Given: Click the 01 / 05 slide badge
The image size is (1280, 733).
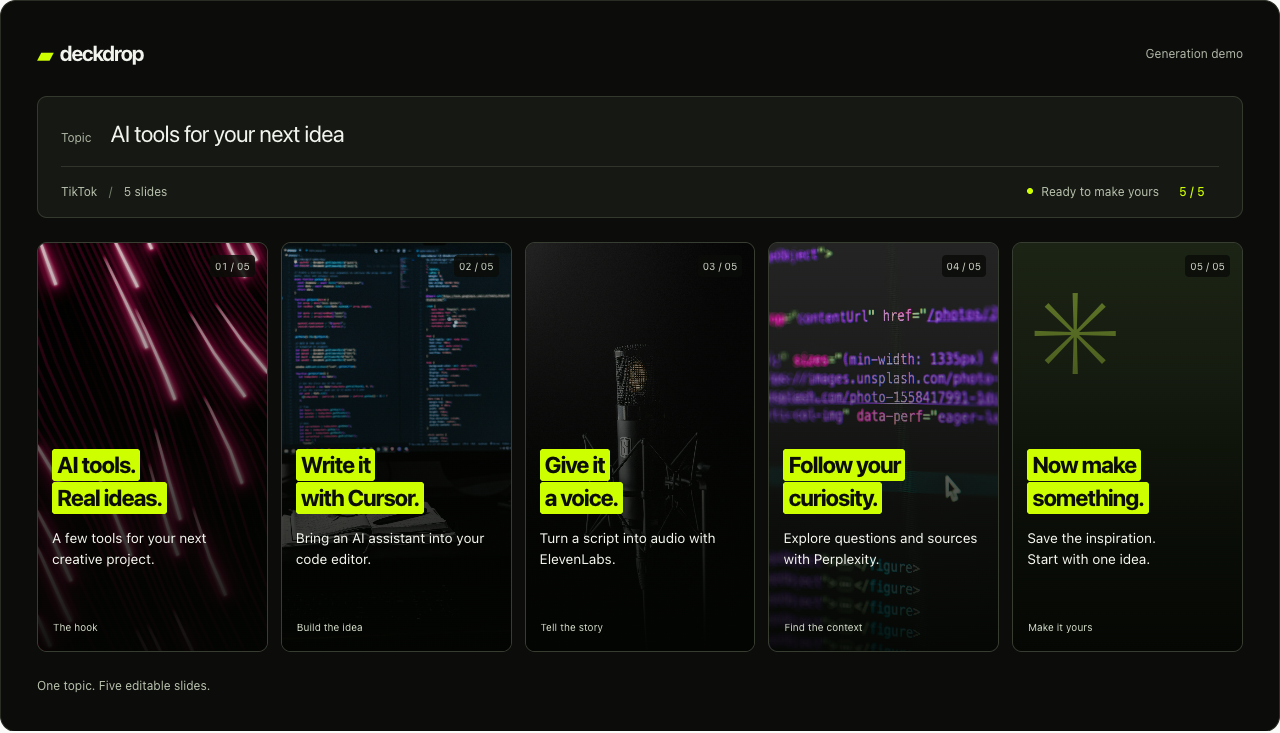Looking at the screenshot, I should [232, 267].
